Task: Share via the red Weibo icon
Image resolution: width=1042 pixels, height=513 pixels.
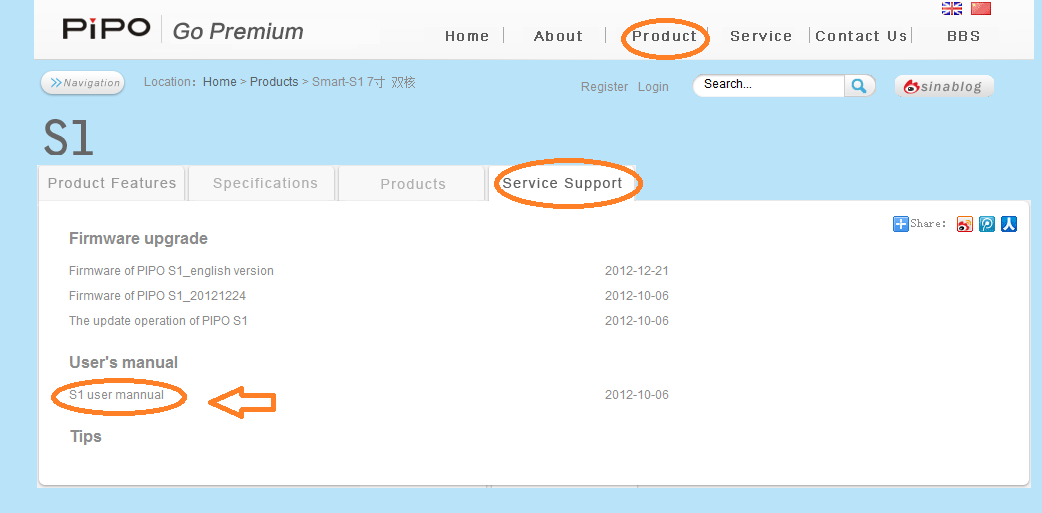Action: (x=964, y=224)
